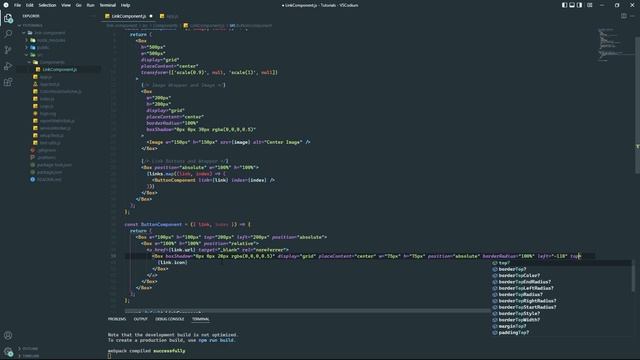Screen dimensions: 640x360
Task: Click the editor horizontal scrollbar
Action: 307,311
